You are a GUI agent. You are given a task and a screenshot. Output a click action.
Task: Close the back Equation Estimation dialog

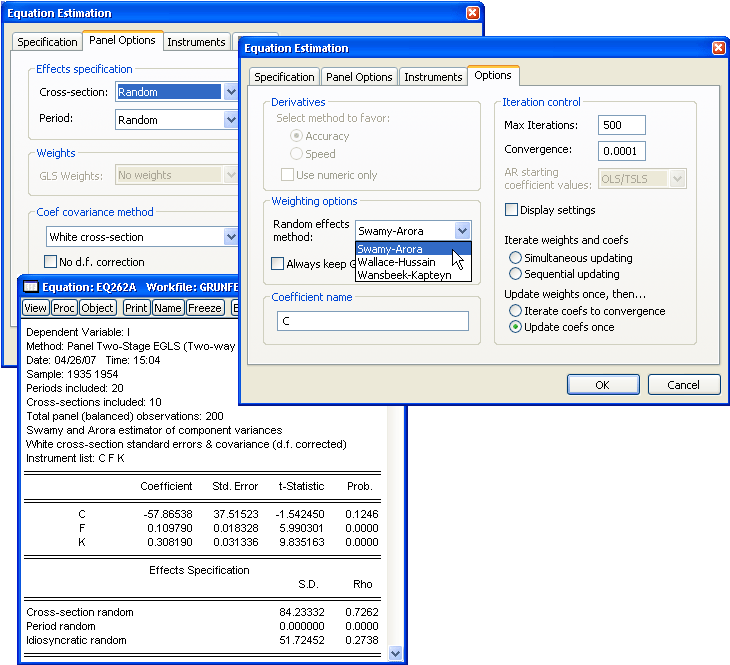473,13
